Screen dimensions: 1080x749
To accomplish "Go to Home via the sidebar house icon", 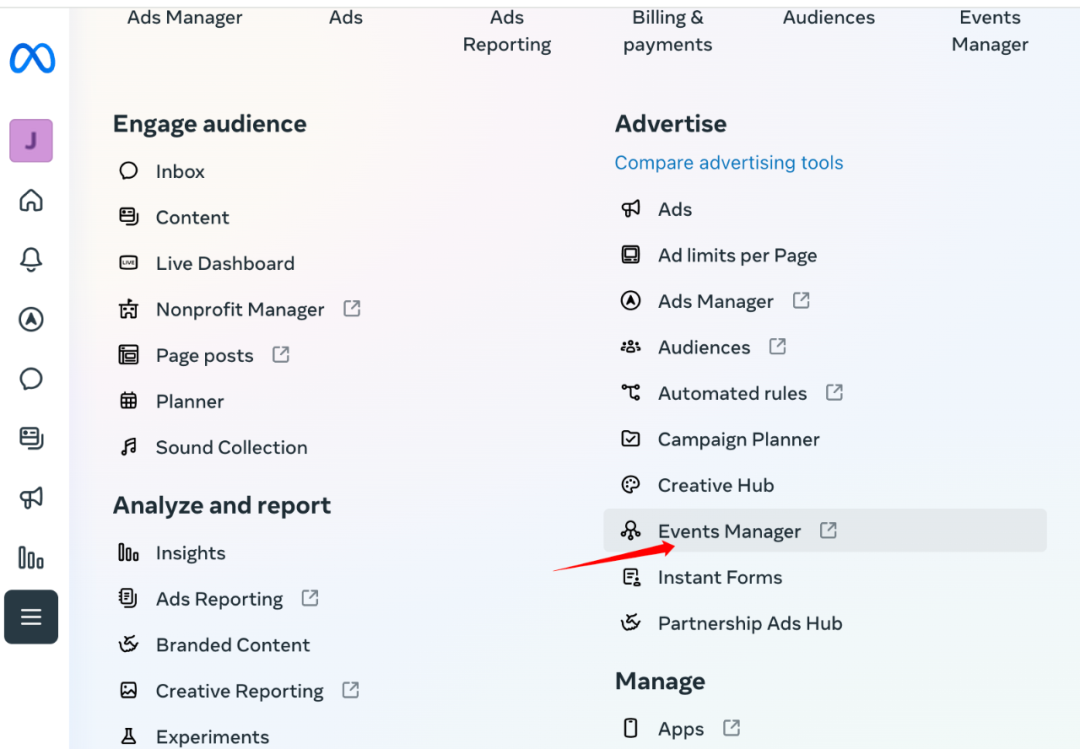I will click(x=31, y=201).
